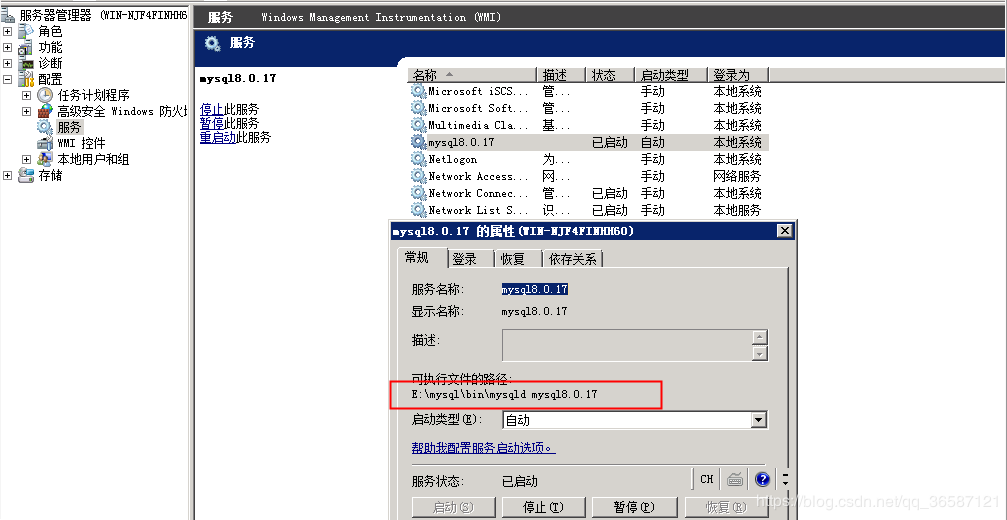Click 已启动 status of Network Connec... row
The height and width of the screenshot is (520, 1007).
[609, 193]
